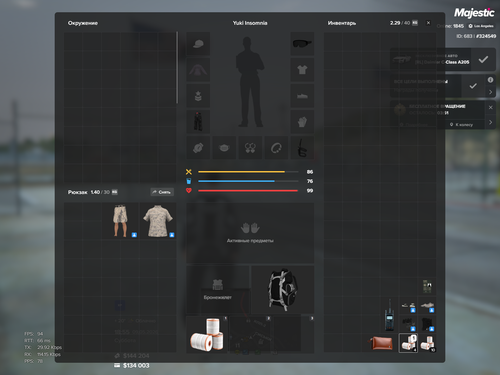
Task: Select the camo shorts in backpack
Action: [x=120, y=220]
